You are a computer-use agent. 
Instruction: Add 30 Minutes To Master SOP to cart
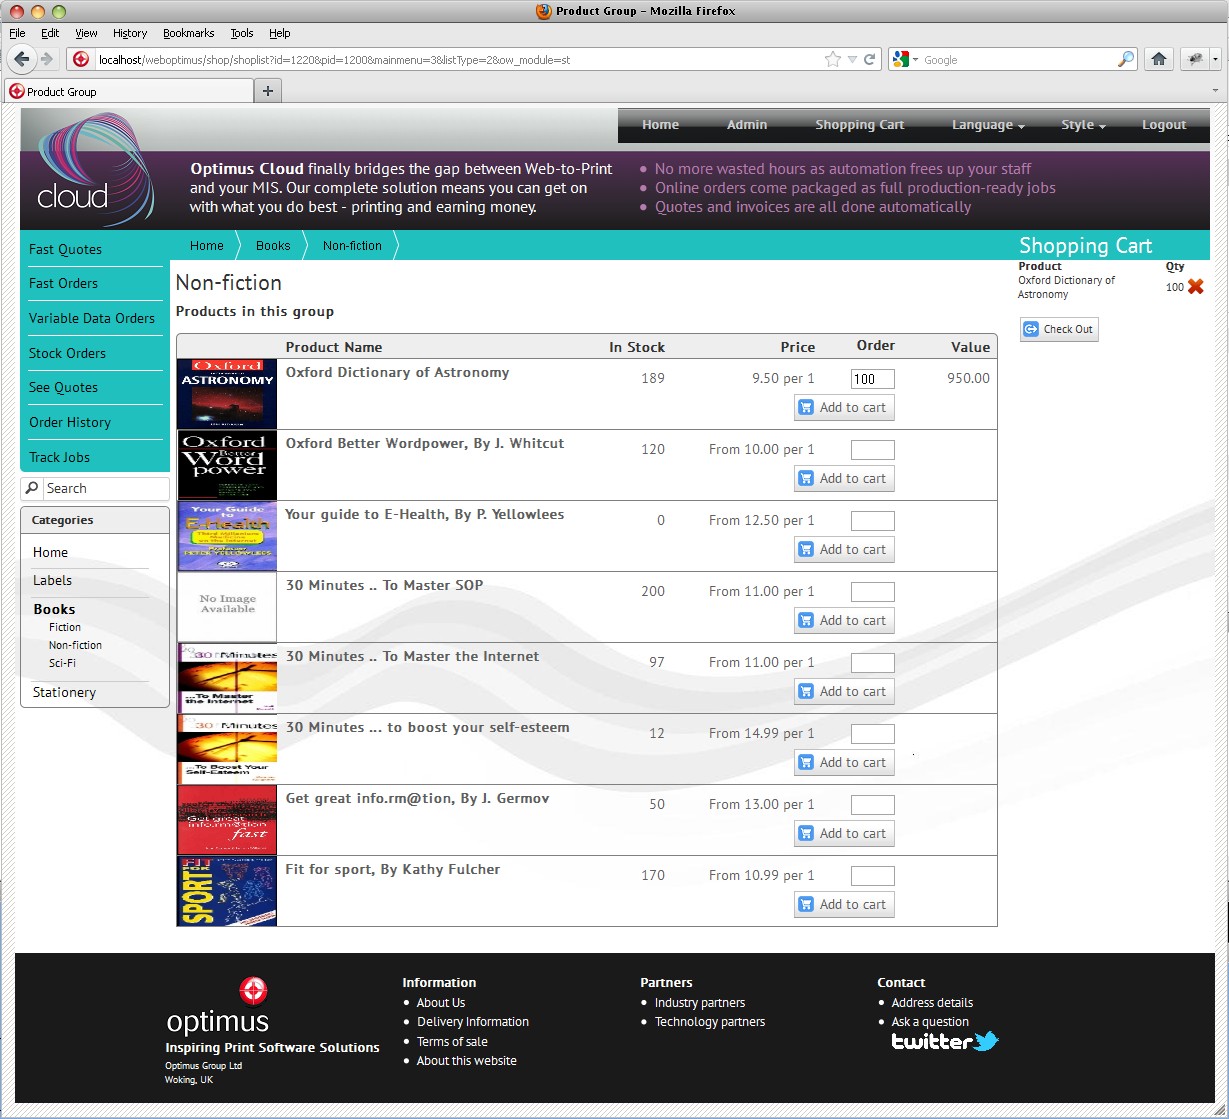point(844,620)
